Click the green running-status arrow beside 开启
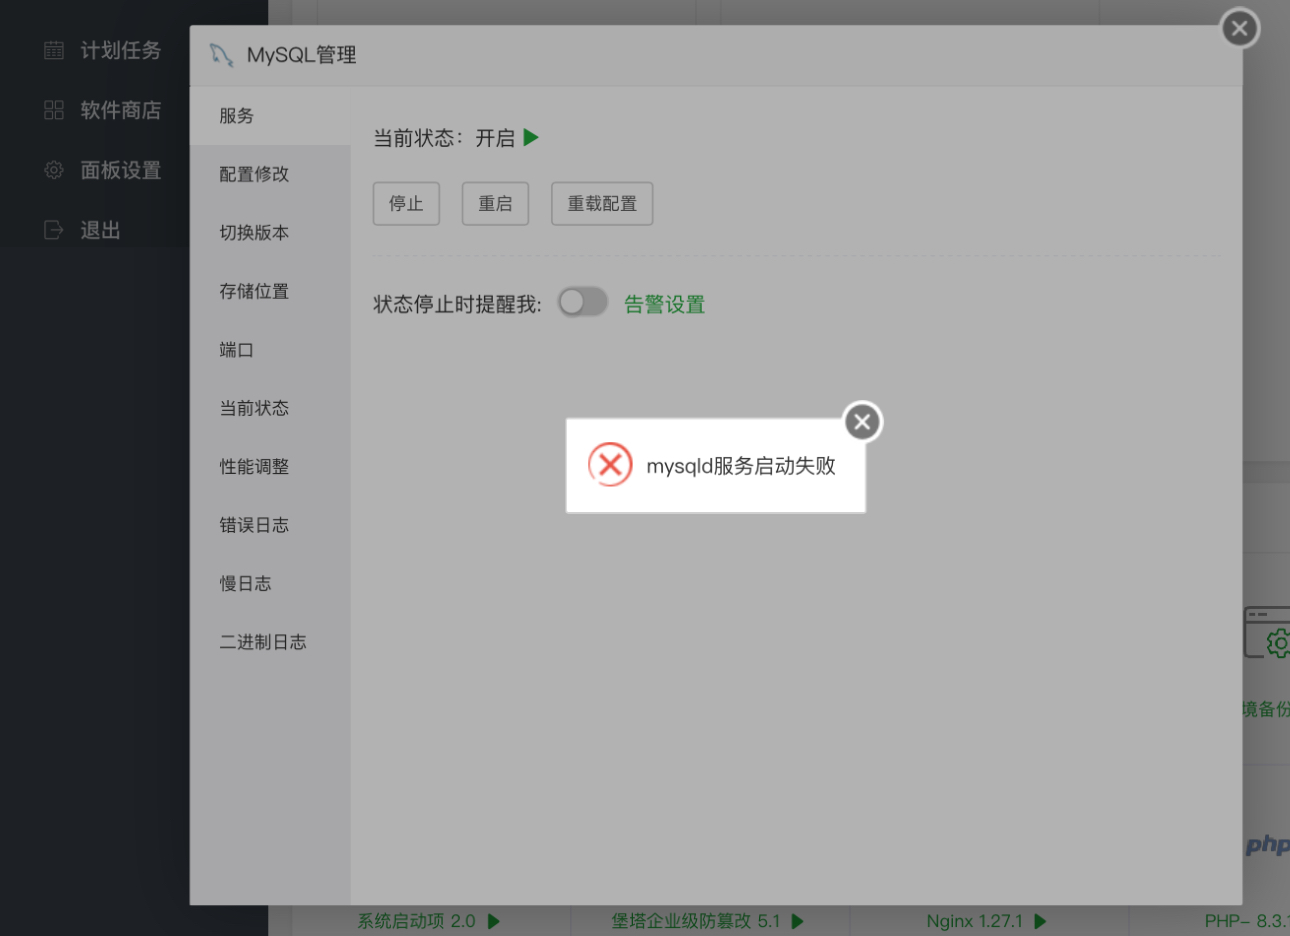The height and width of the screenshot is (936, 1290). (531, 137)
